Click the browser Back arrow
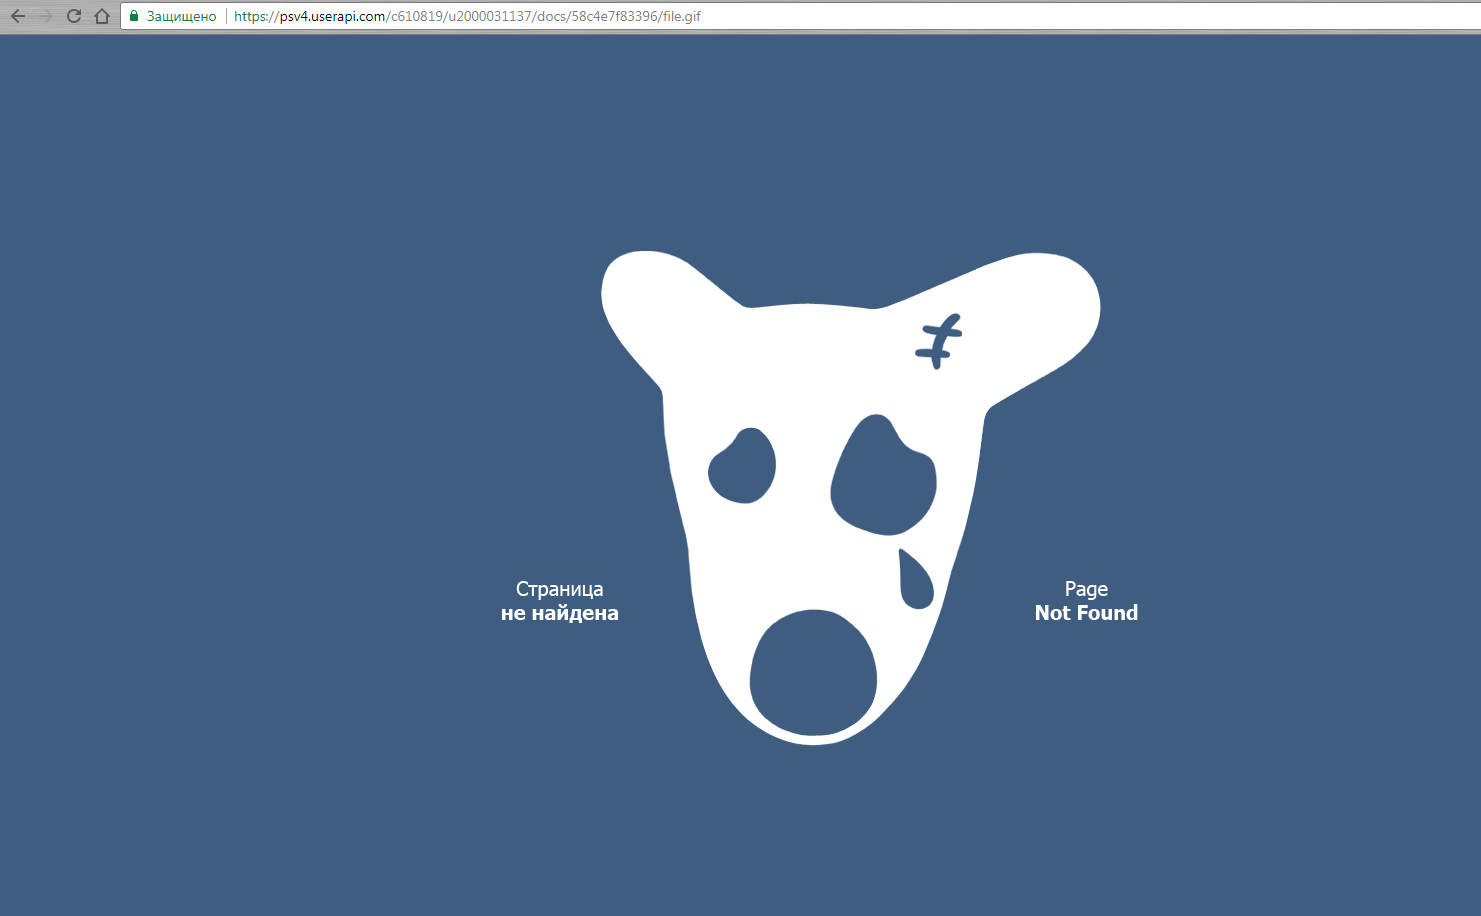1481x916 pixels. coord(18,16)
